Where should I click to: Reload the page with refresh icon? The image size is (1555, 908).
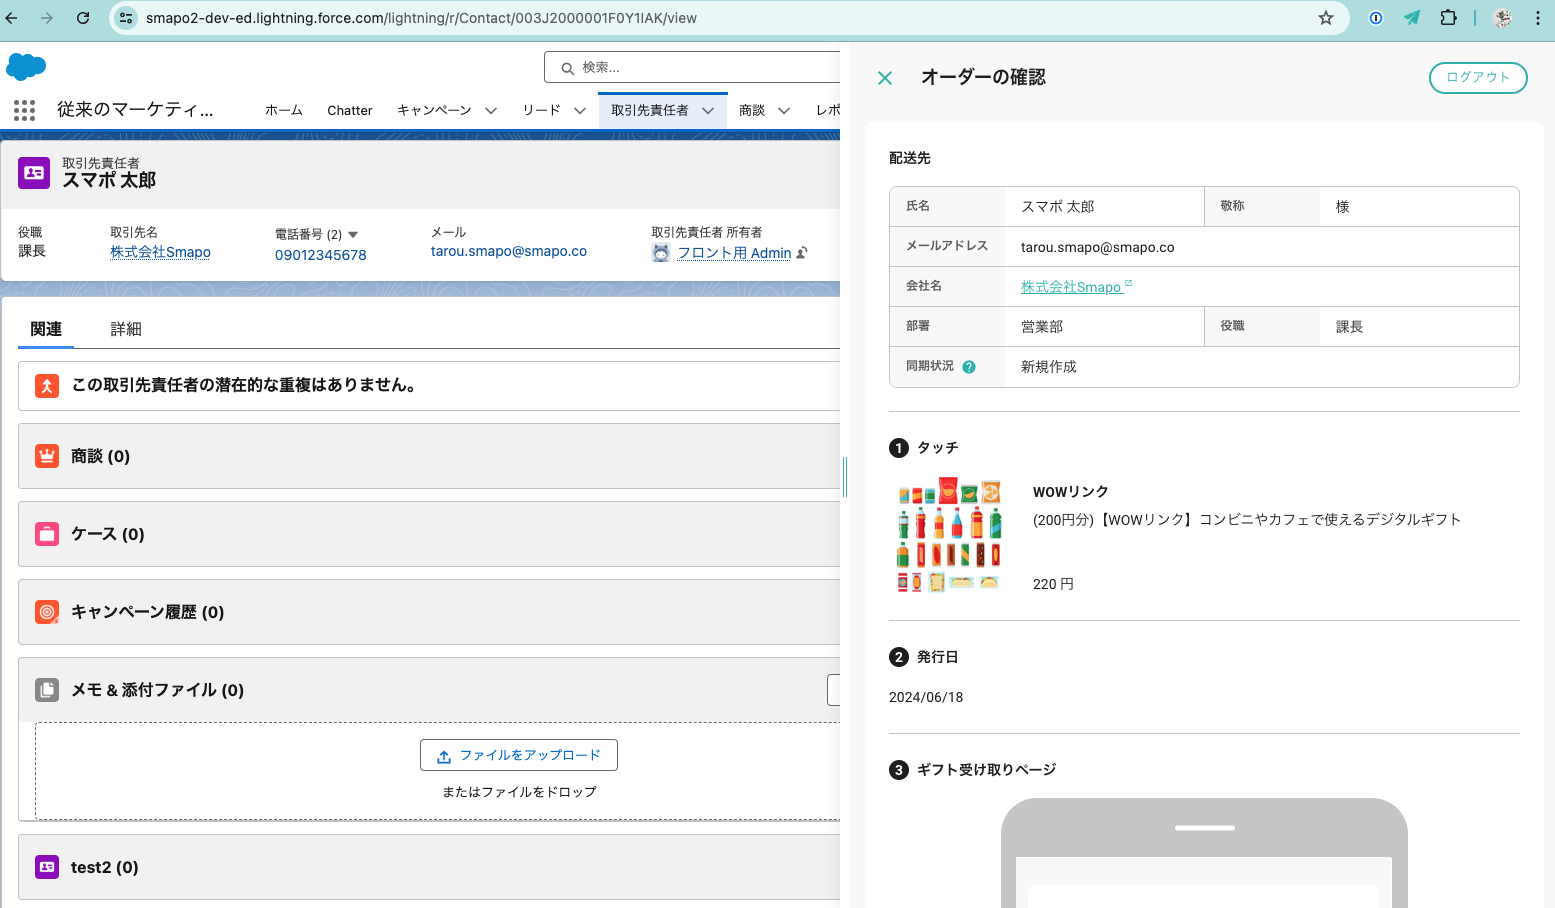point(83,18)
